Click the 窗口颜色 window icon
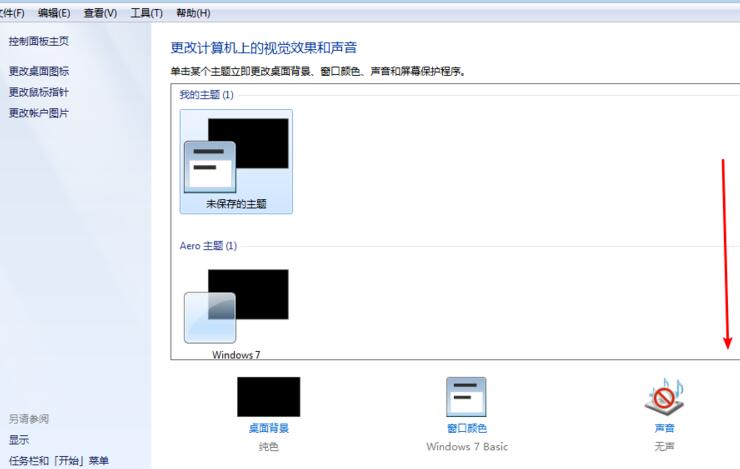 (x=466, y=396)
